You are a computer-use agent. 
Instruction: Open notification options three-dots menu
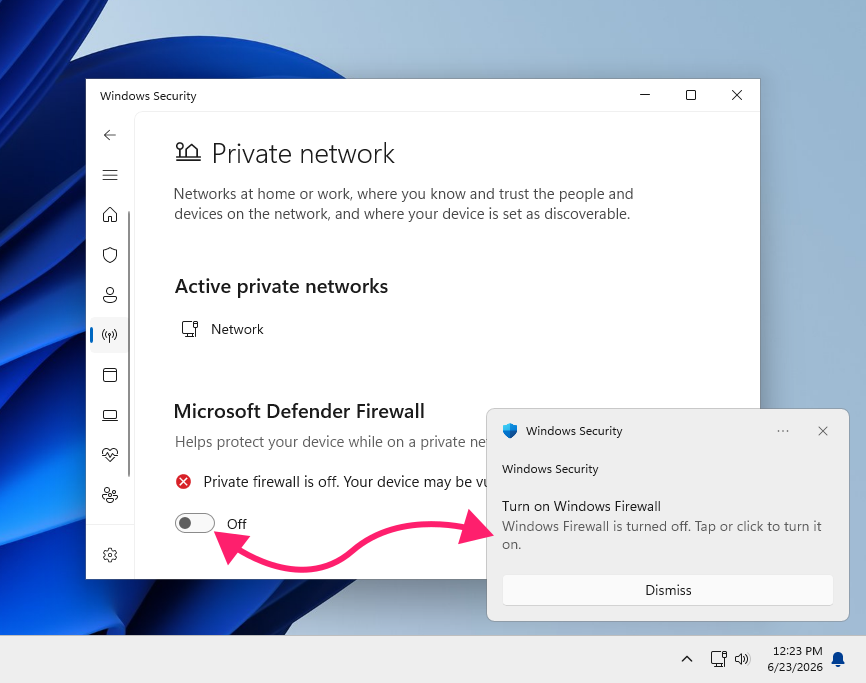coord(783,431)
